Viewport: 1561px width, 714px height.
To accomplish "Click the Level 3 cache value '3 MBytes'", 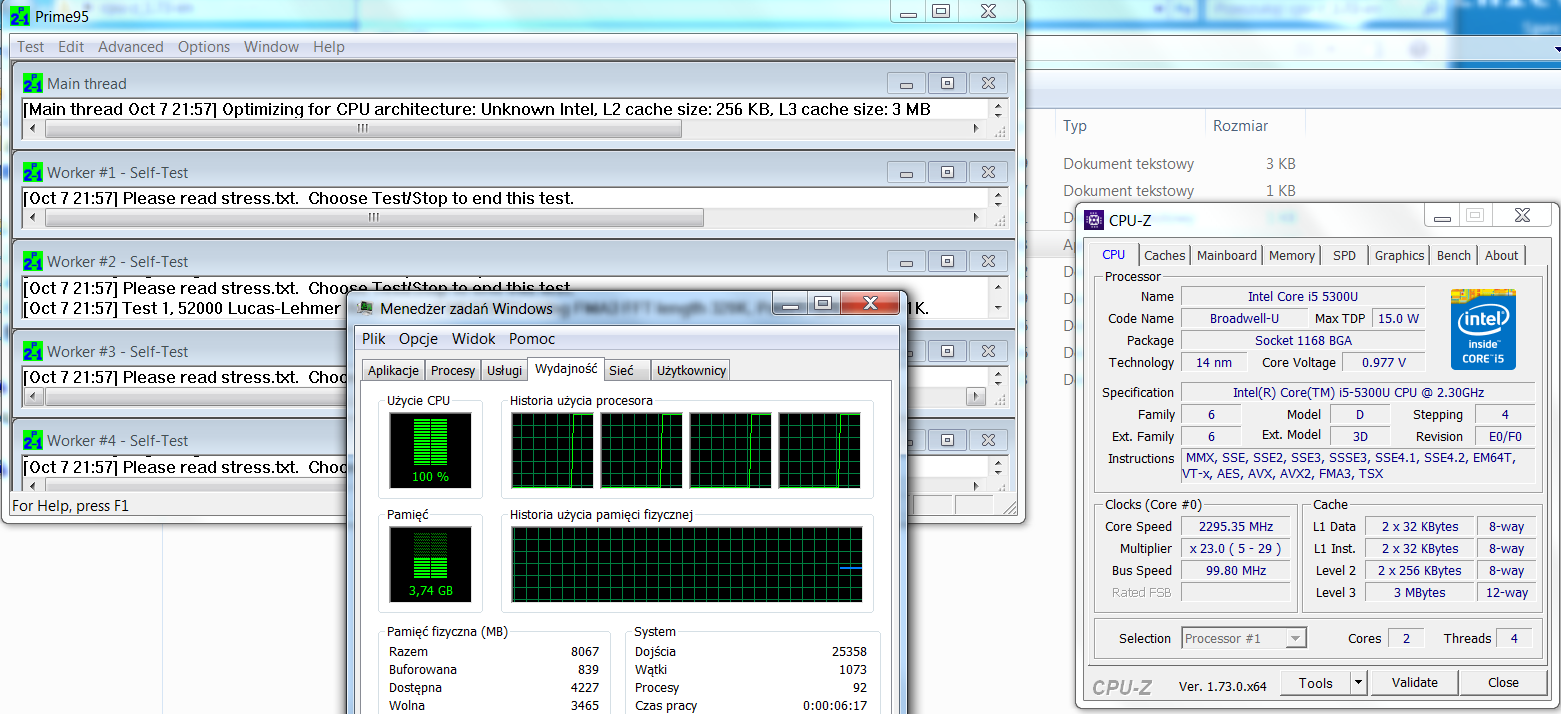I will coord(1420,592).
